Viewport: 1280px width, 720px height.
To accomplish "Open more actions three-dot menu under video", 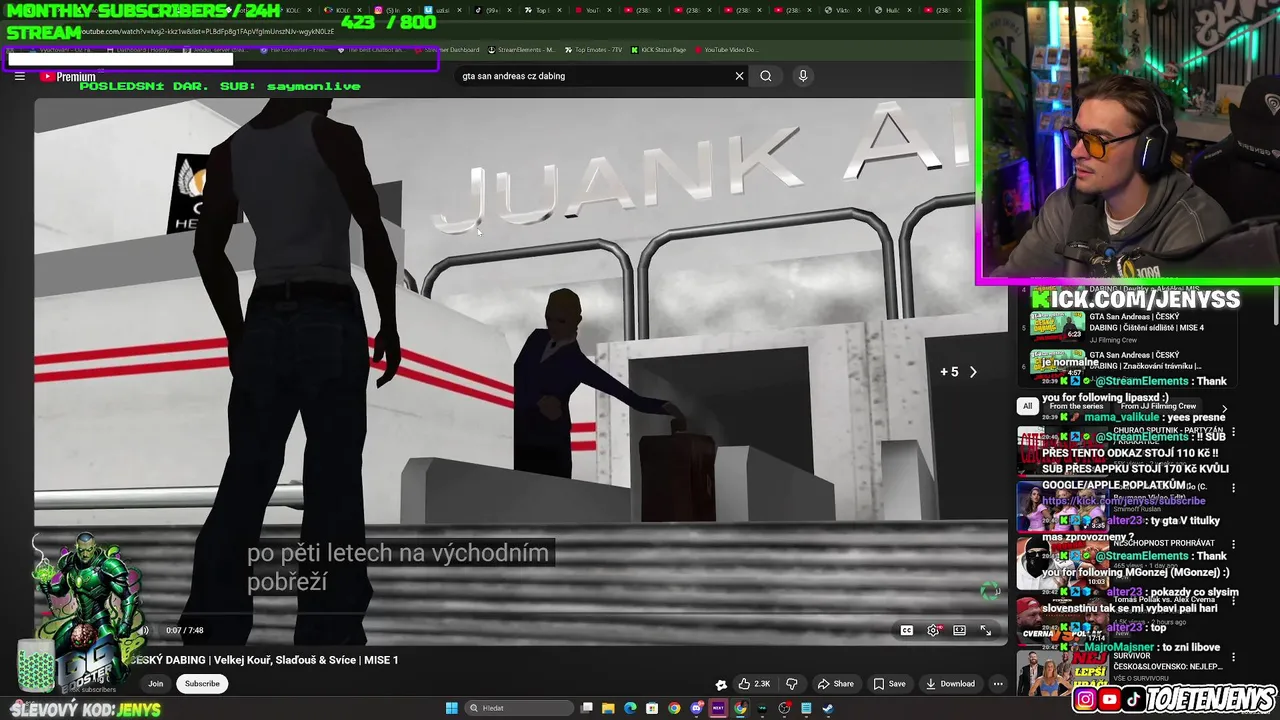I will (x=997, y=684).
